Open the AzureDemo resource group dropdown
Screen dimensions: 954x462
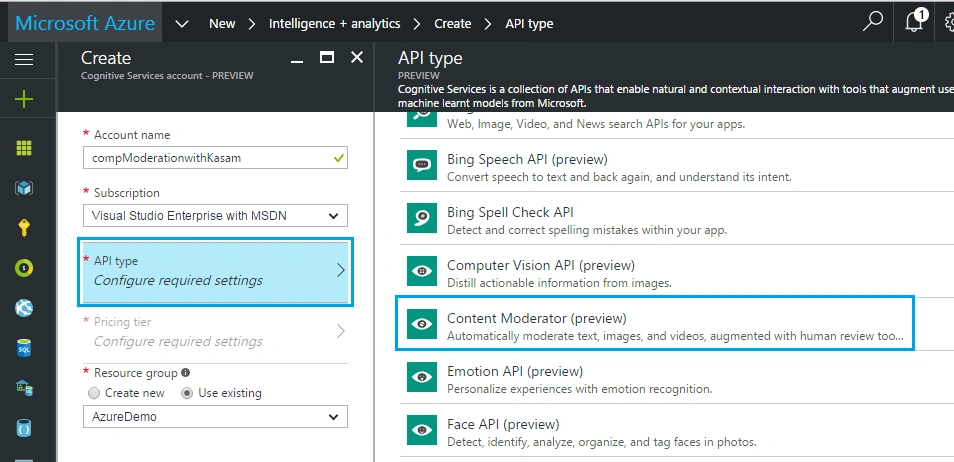tap(215, 417)
